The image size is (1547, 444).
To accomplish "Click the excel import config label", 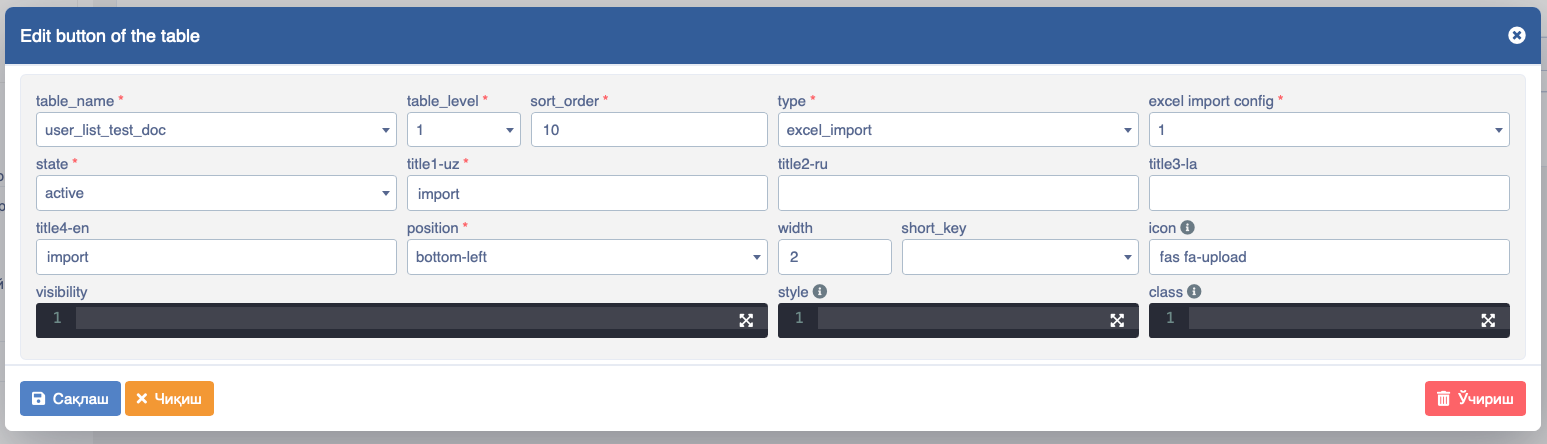I will point(1211,100).
